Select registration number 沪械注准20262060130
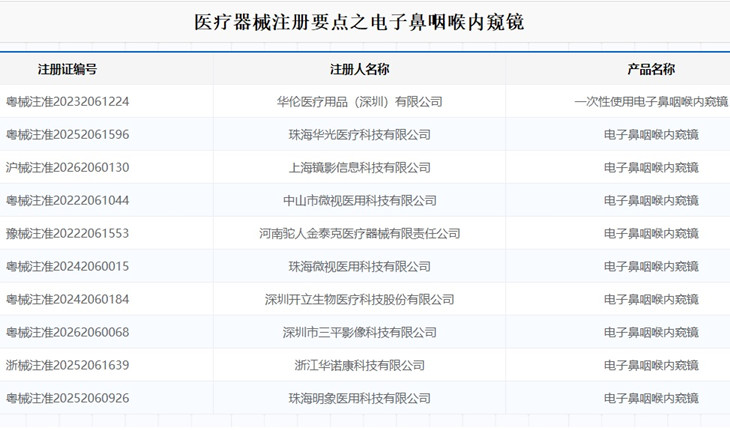Viewport: 730px width, 430px height. pyautogui.click(x=68, y=168)
